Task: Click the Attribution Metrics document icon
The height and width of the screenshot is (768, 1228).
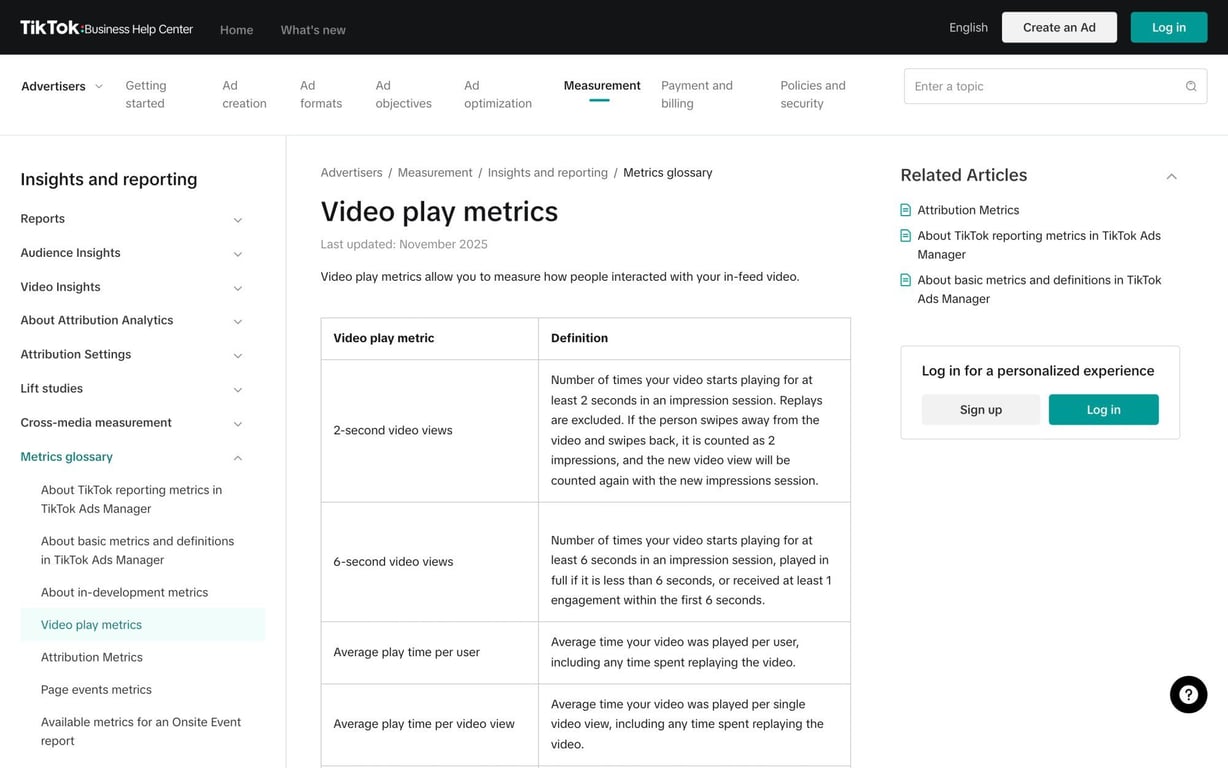Action: pos(905,210)
